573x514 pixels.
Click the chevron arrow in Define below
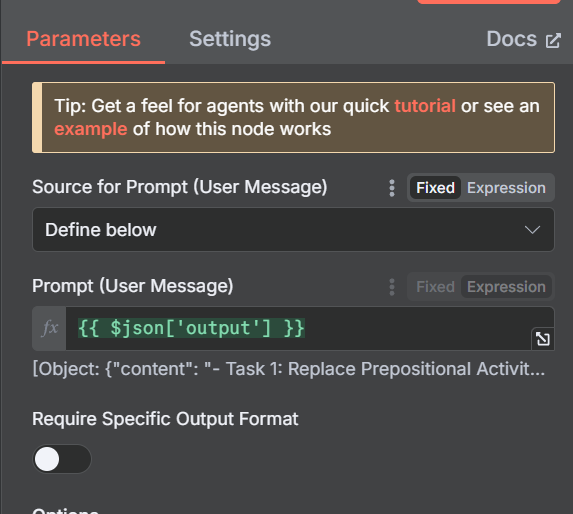click(532, 230)
